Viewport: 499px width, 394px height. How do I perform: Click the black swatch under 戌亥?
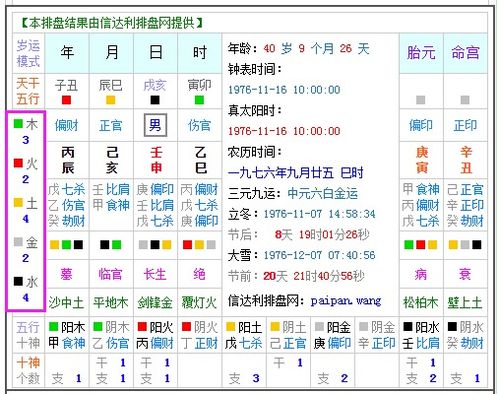(x=155, y=100)
